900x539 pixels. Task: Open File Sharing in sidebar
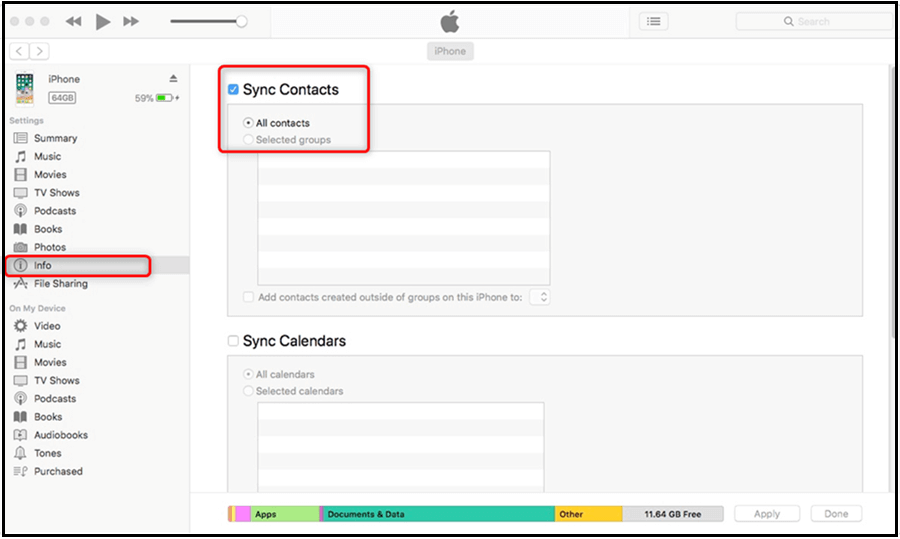click(x=60, y=284)
